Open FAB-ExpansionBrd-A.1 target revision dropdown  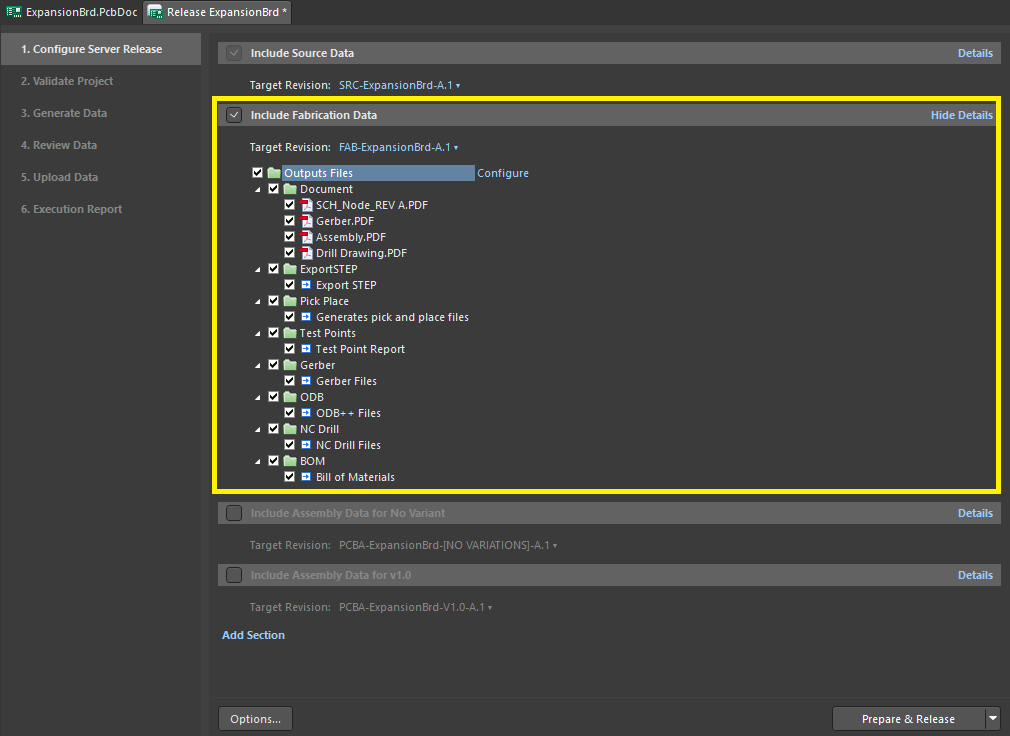pos(398,147)
